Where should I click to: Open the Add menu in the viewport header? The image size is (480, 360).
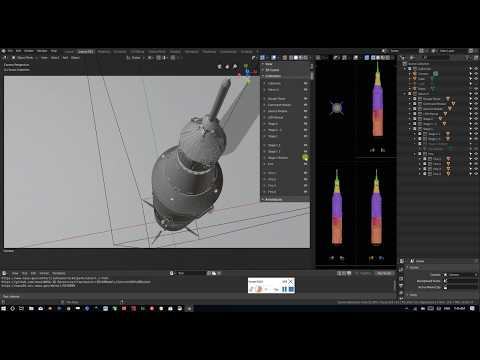(x=65, y=58)
